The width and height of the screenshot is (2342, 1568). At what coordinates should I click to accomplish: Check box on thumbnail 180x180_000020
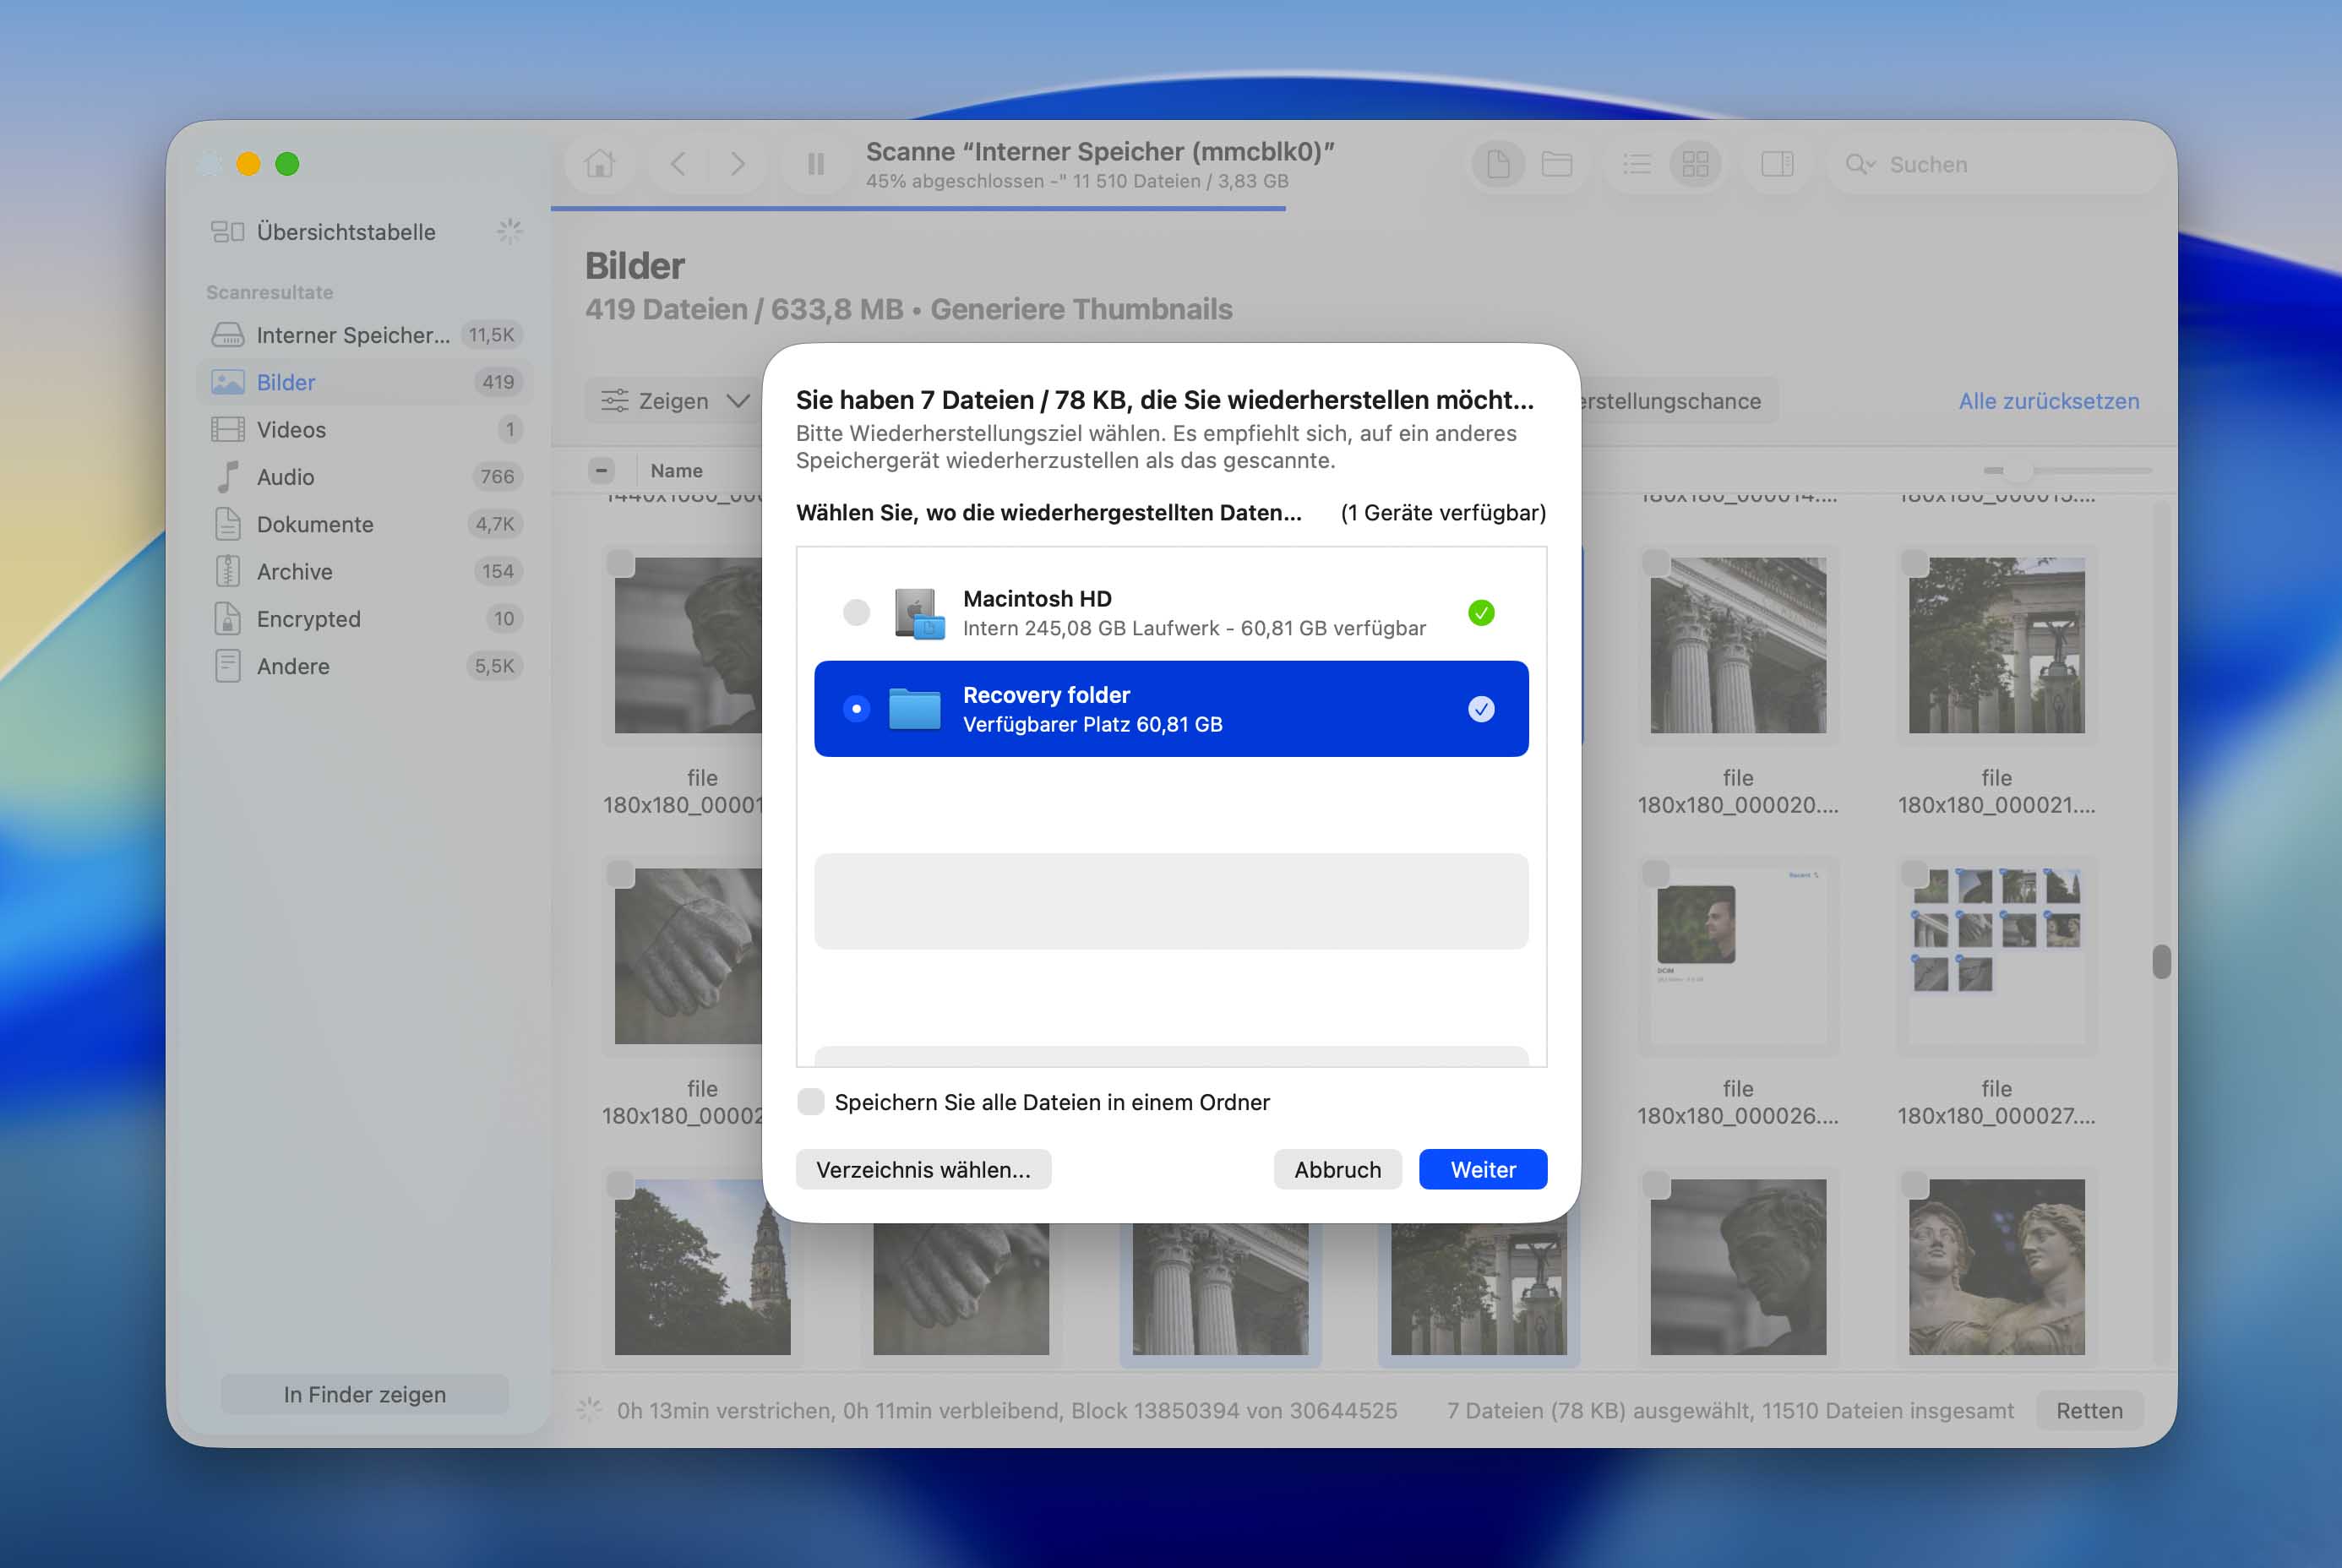pyautogui.click(x=1656, y=563)
